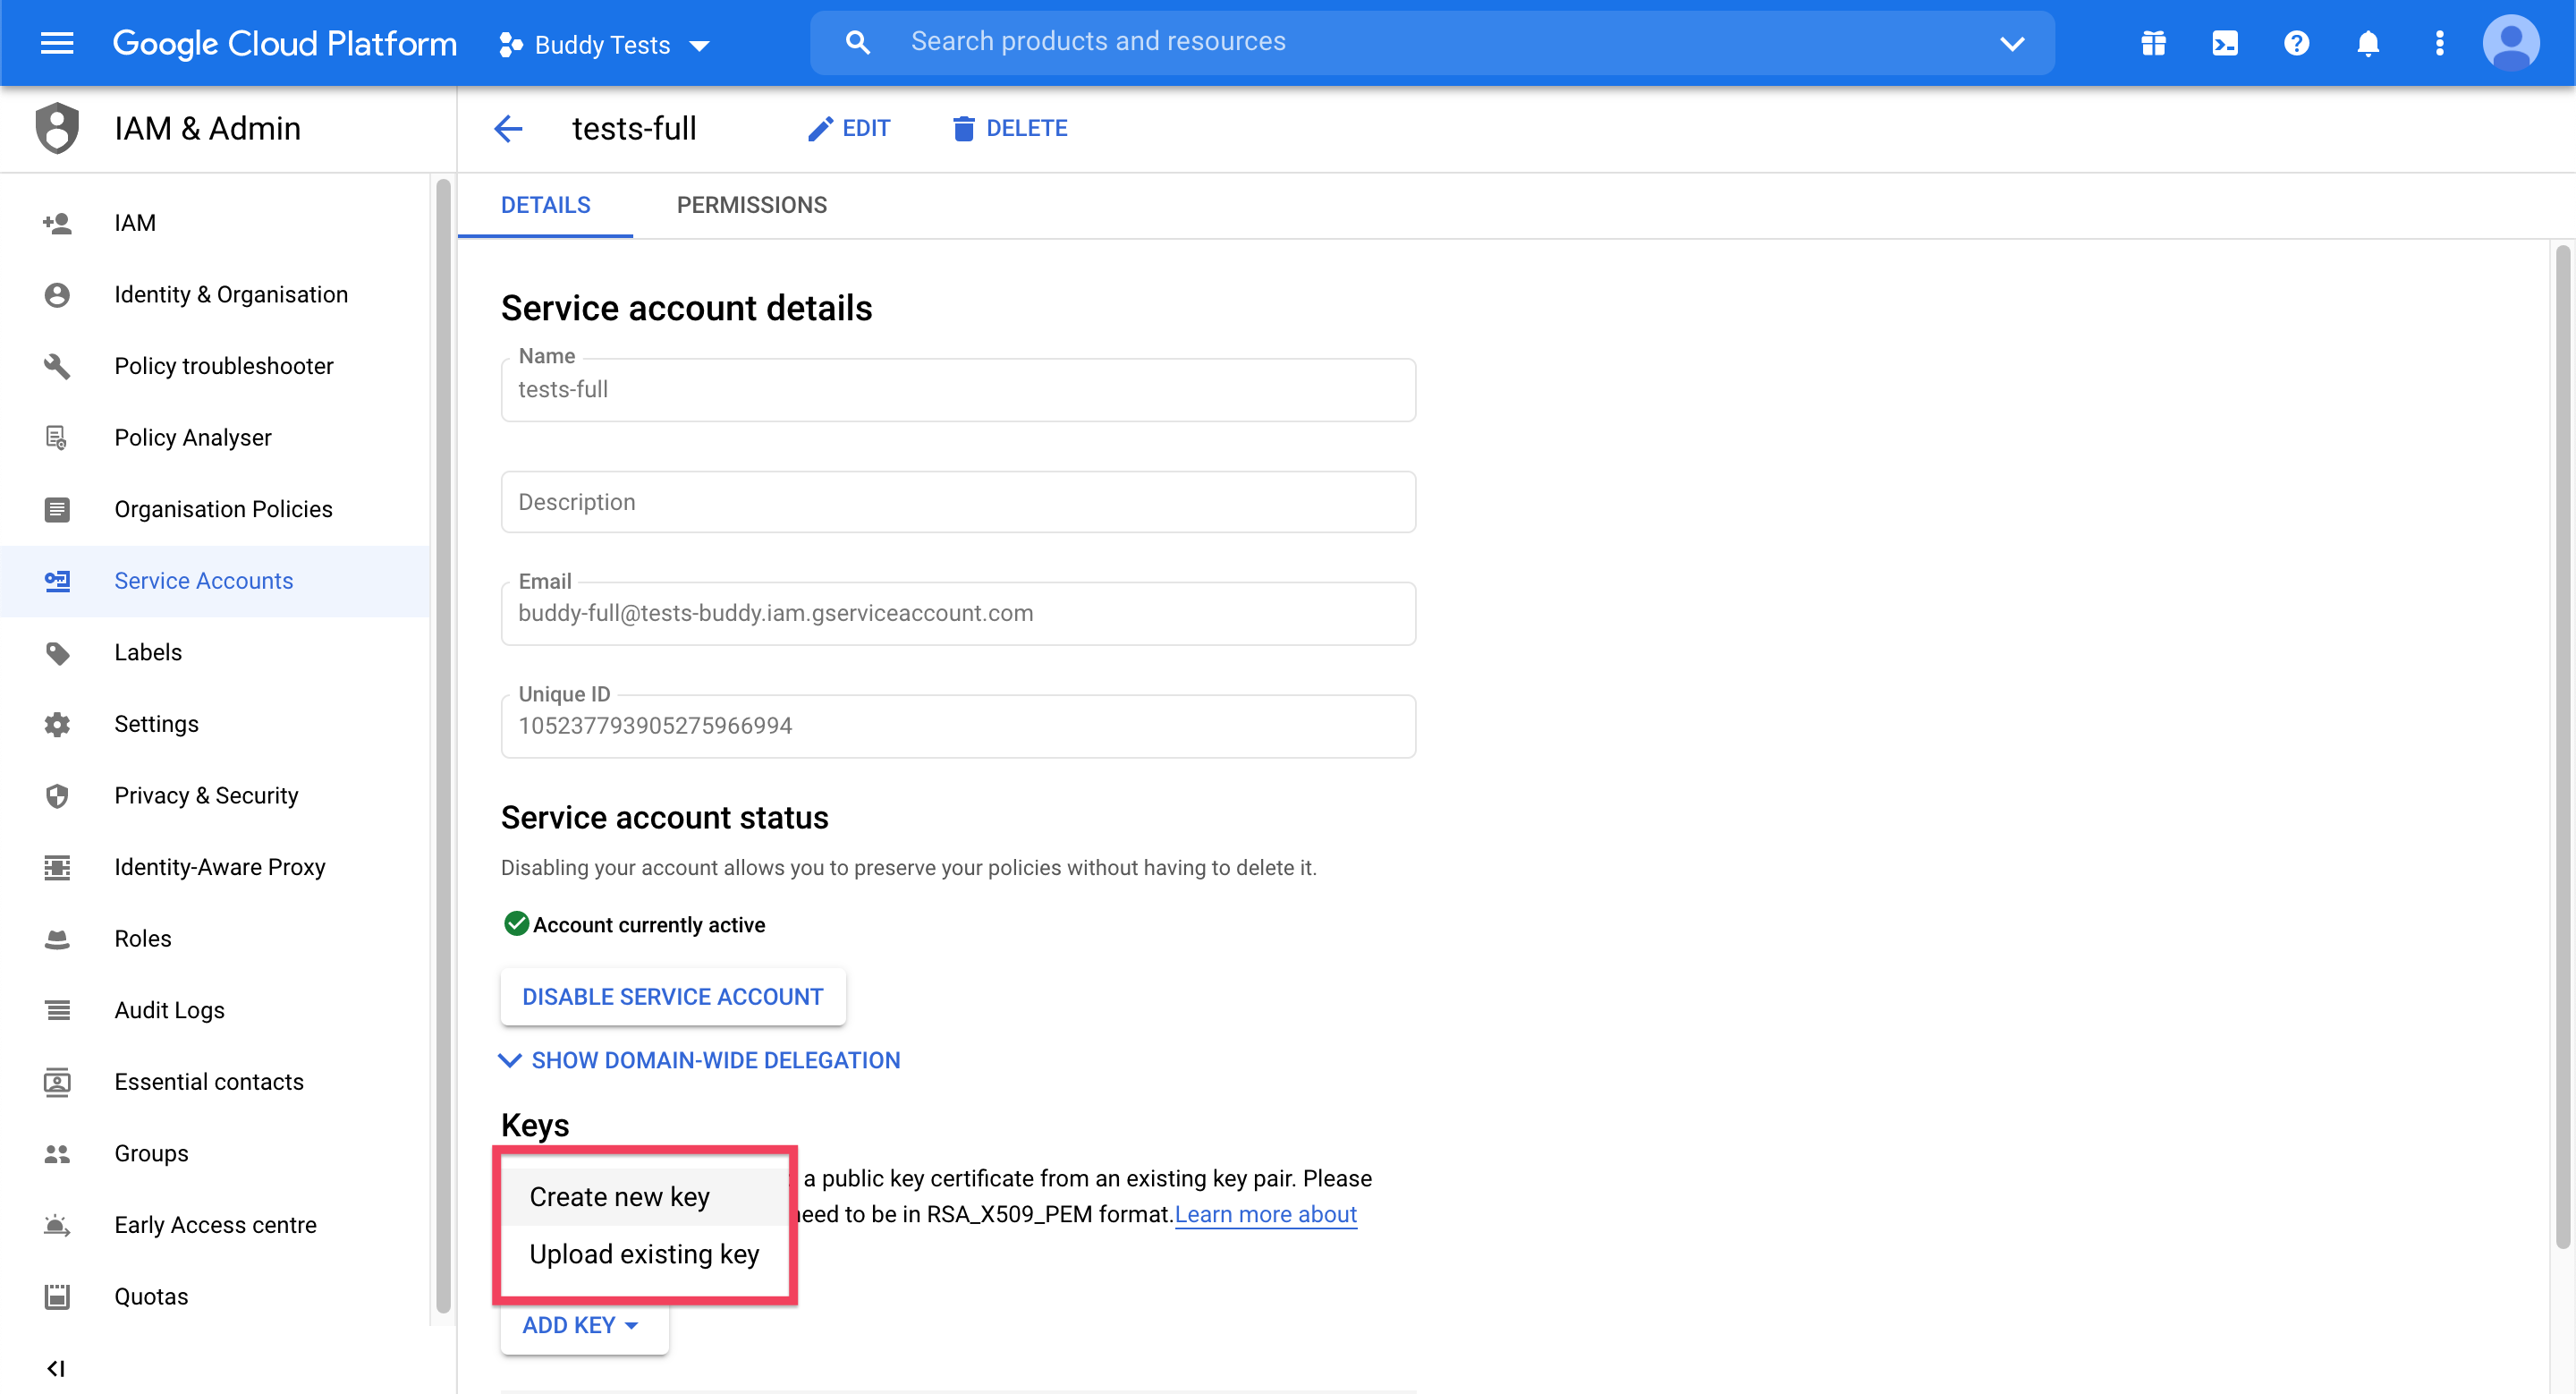Expand the search bar dropdown chevron
Image resolution: width=2576 pixels, height=1394 pixels.
click(2012, 43)
